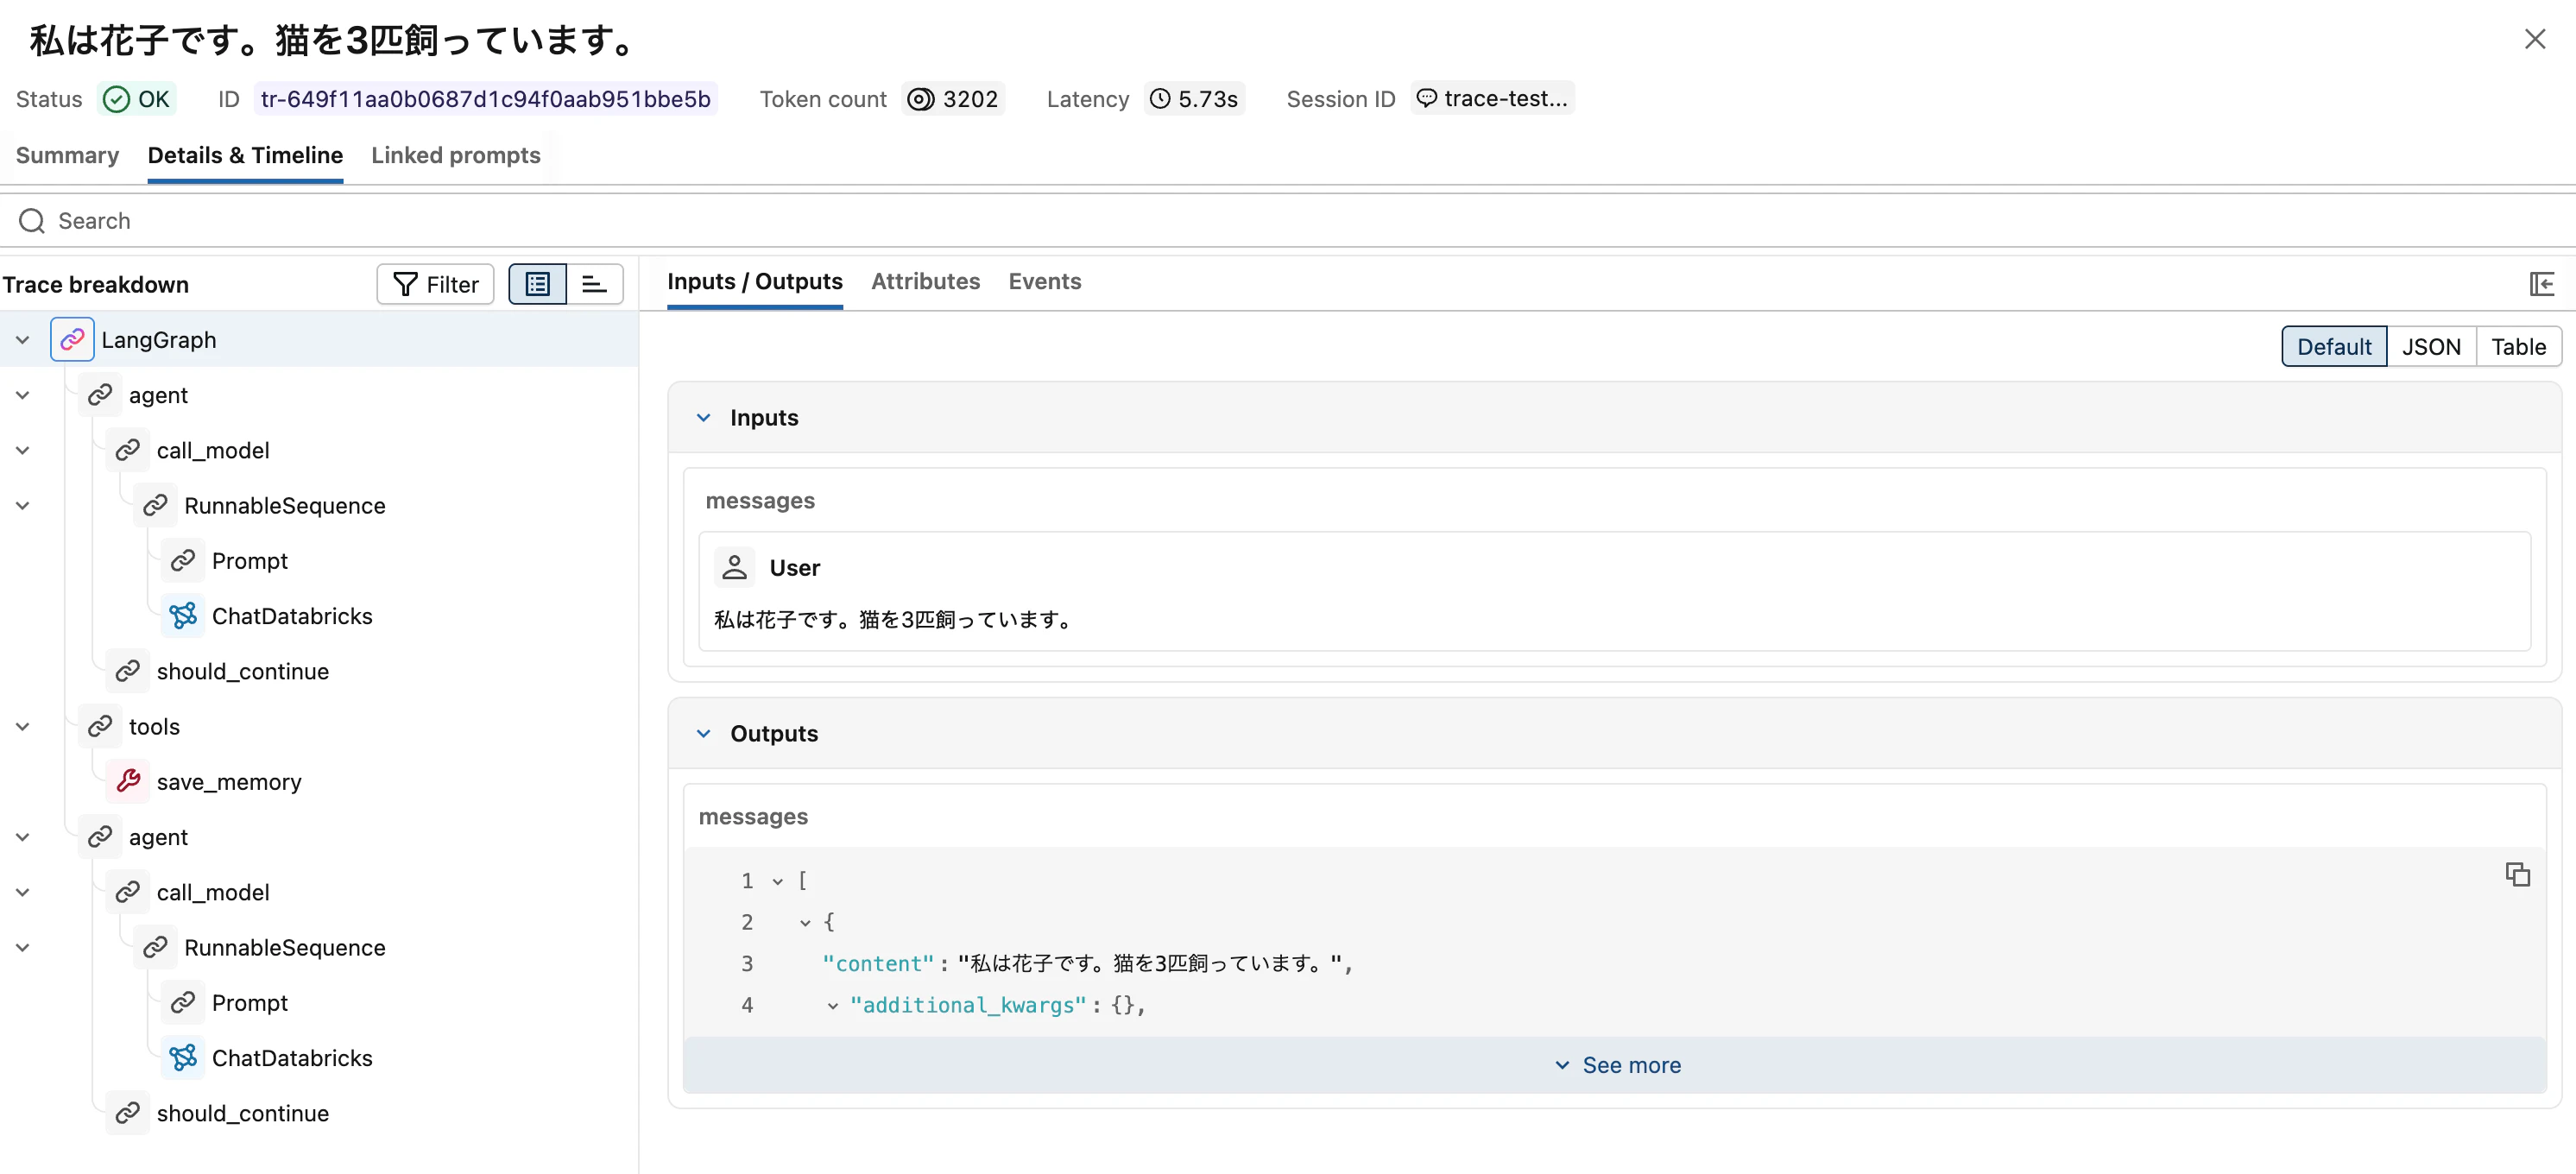Click the Trace breakdown heading
Image resolution: width=2576 pixels, height=1174 pixels.
pos(96,285)
